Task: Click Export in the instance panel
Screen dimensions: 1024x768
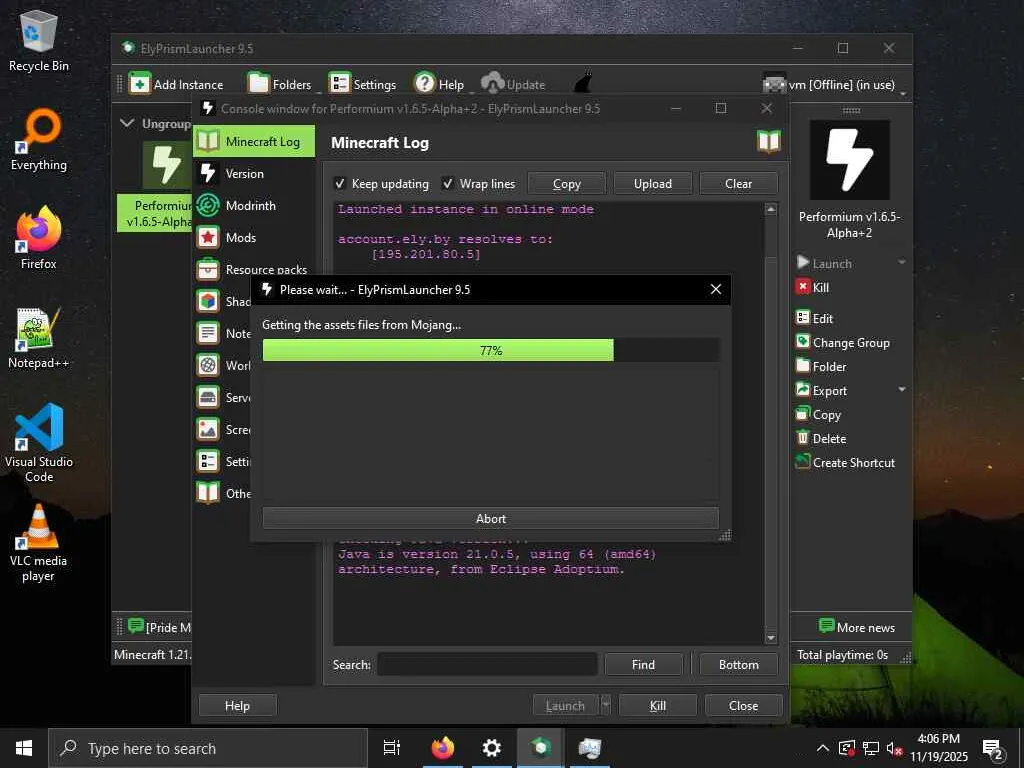Action: (x=821, y=391)
